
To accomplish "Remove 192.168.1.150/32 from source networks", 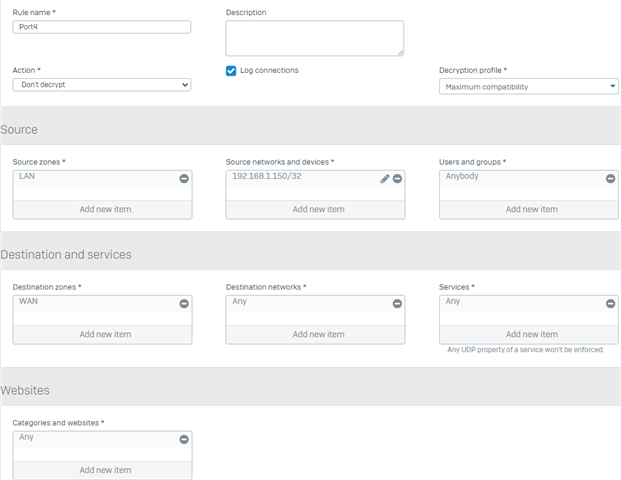I will coord(397,179).
